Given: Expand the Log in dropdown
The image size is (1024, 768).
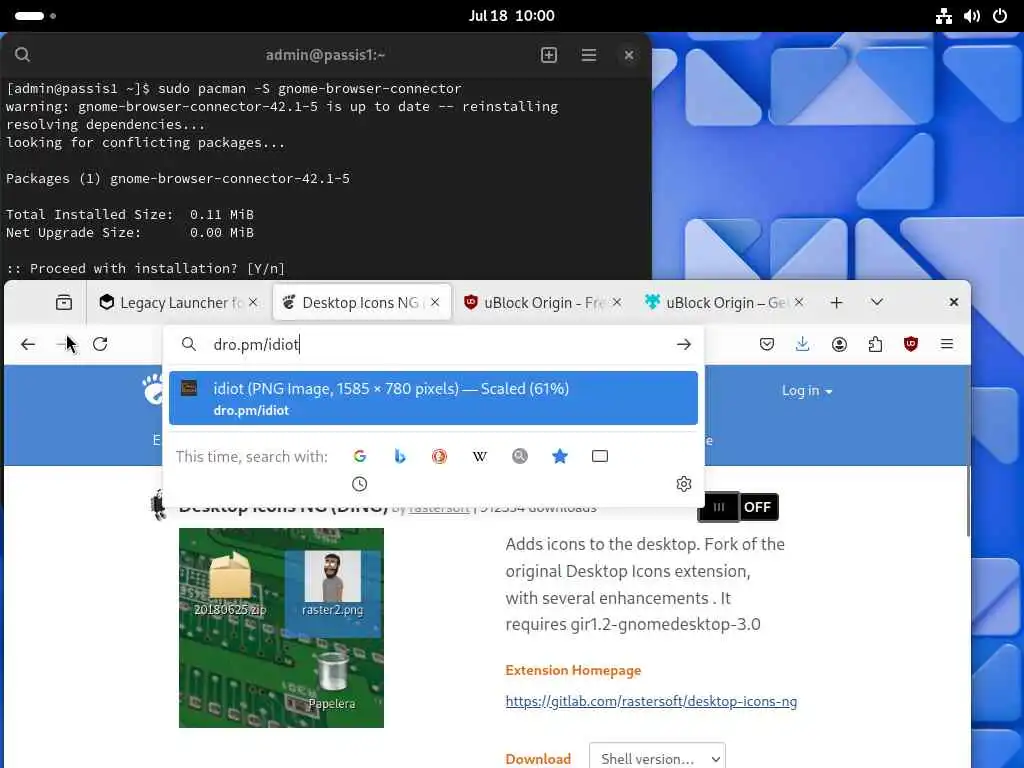Looking at the screenshot, I should pyautogui.click(x=807, y=391).
